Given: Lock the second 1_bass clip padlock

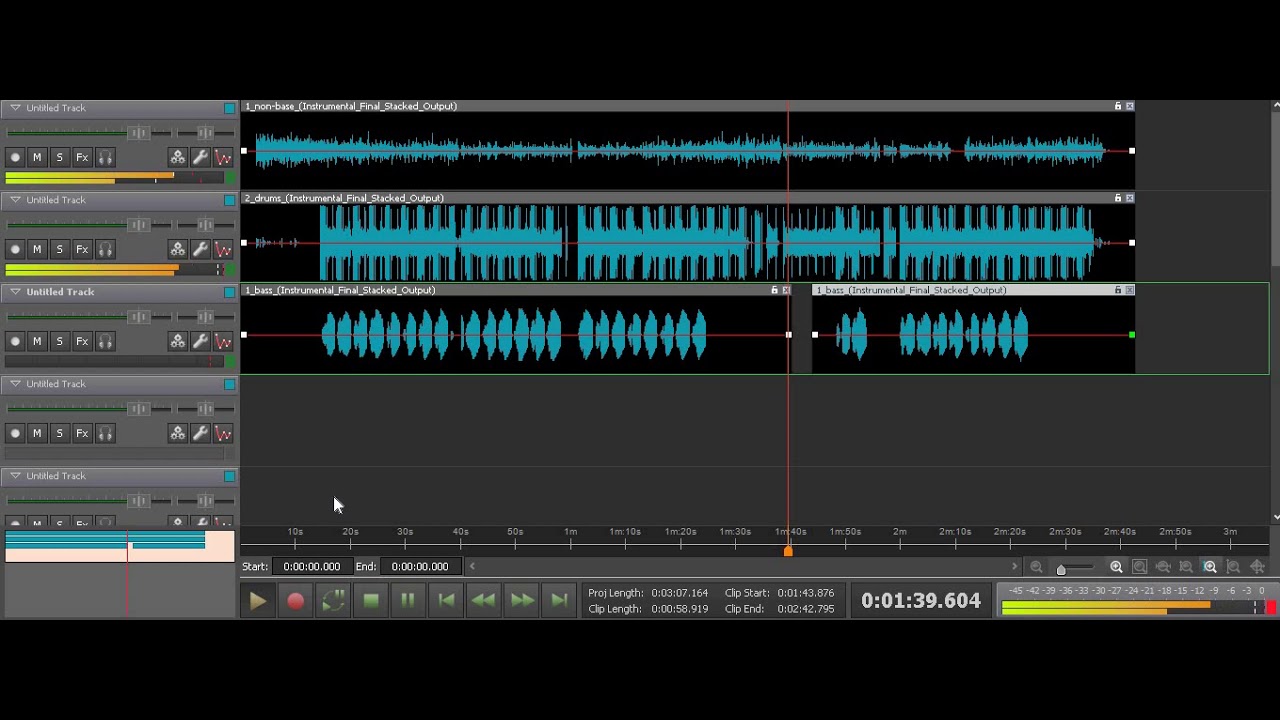Looking at the screenshot, I should (1118, 290).
